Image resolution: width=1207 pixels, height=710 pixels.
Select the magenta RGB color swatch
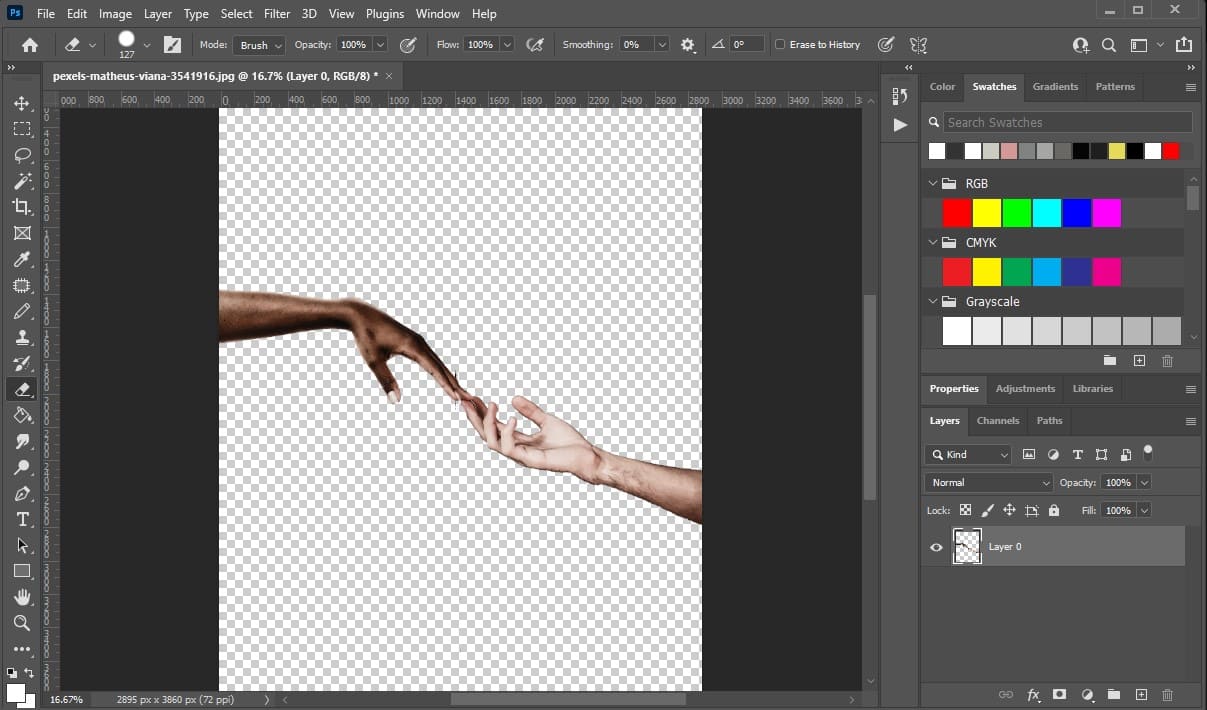1105,212
